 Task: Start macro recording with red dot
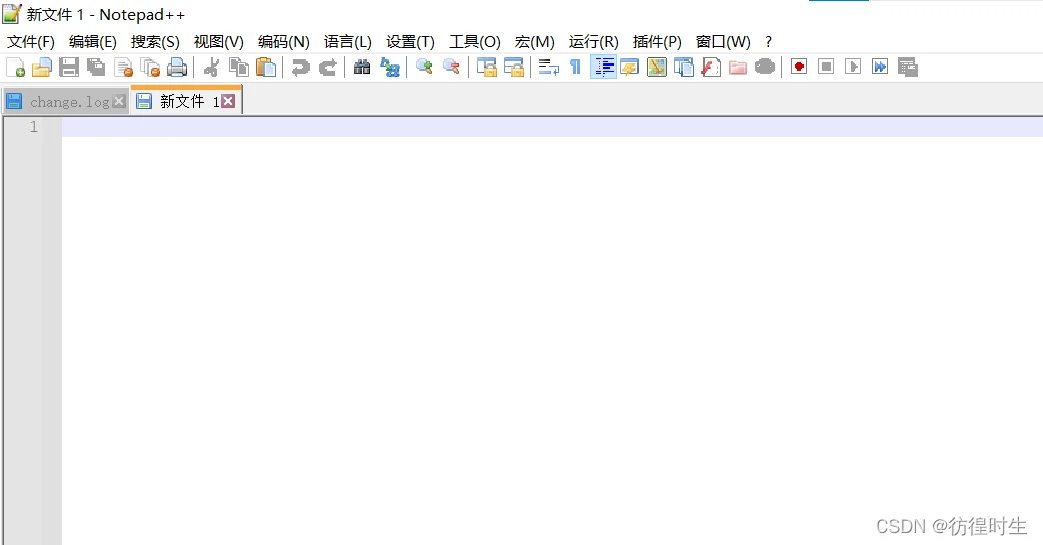pyautogui.click(x=799, y=67)
